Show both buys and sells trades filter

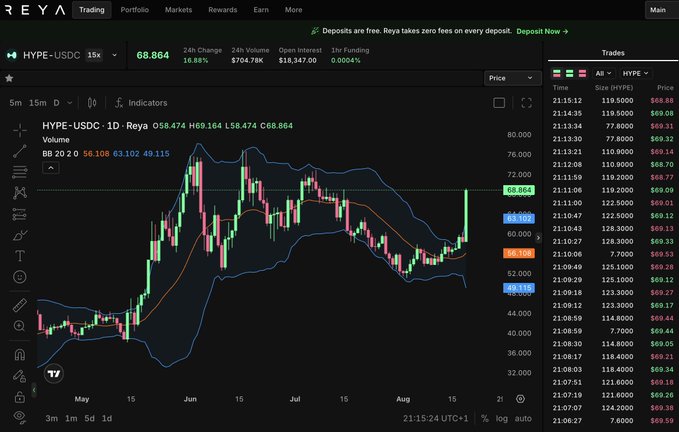click(x=557, y=74)
